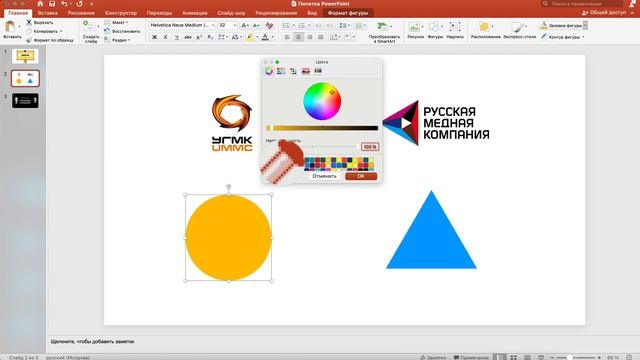Screen dimensions: 640x360
Task: Expand Контур фигуры outline dropdown arrow
Action: tap(583, 37)
